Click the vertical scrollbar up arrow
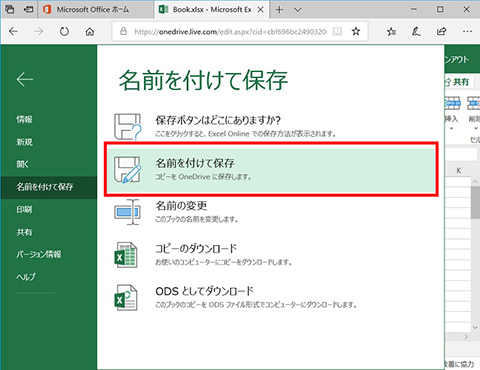 475,181
